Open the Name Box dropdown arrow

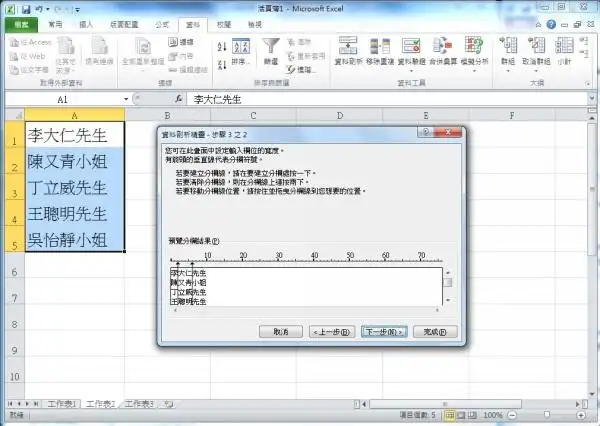(x=126, y=100)
